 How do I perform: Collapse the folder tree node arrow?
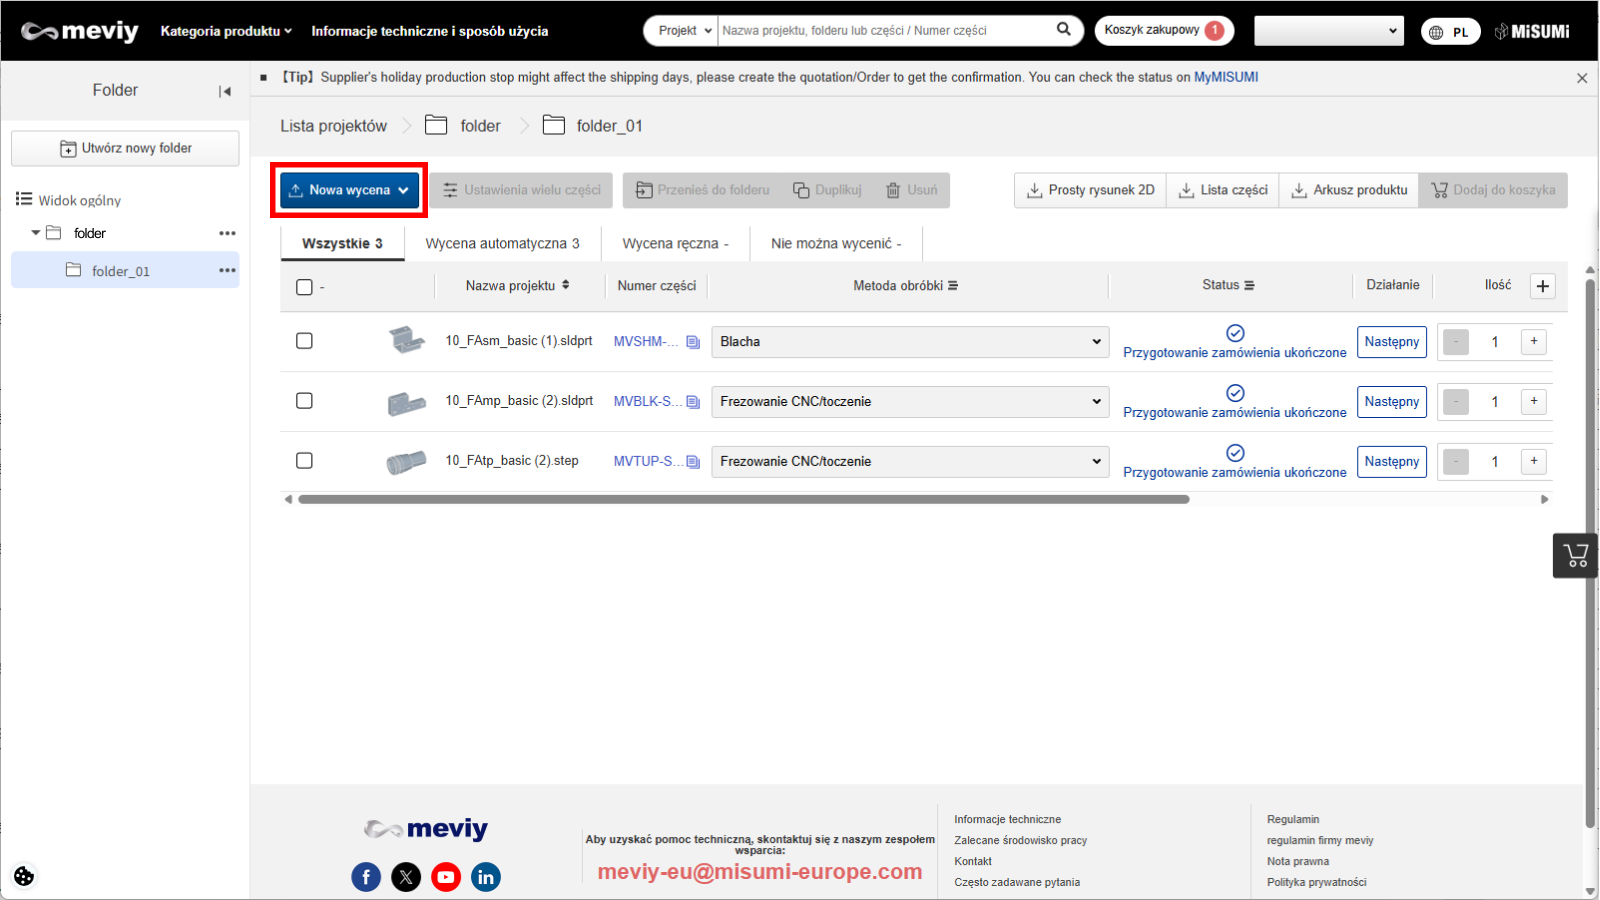click(36, 233)
